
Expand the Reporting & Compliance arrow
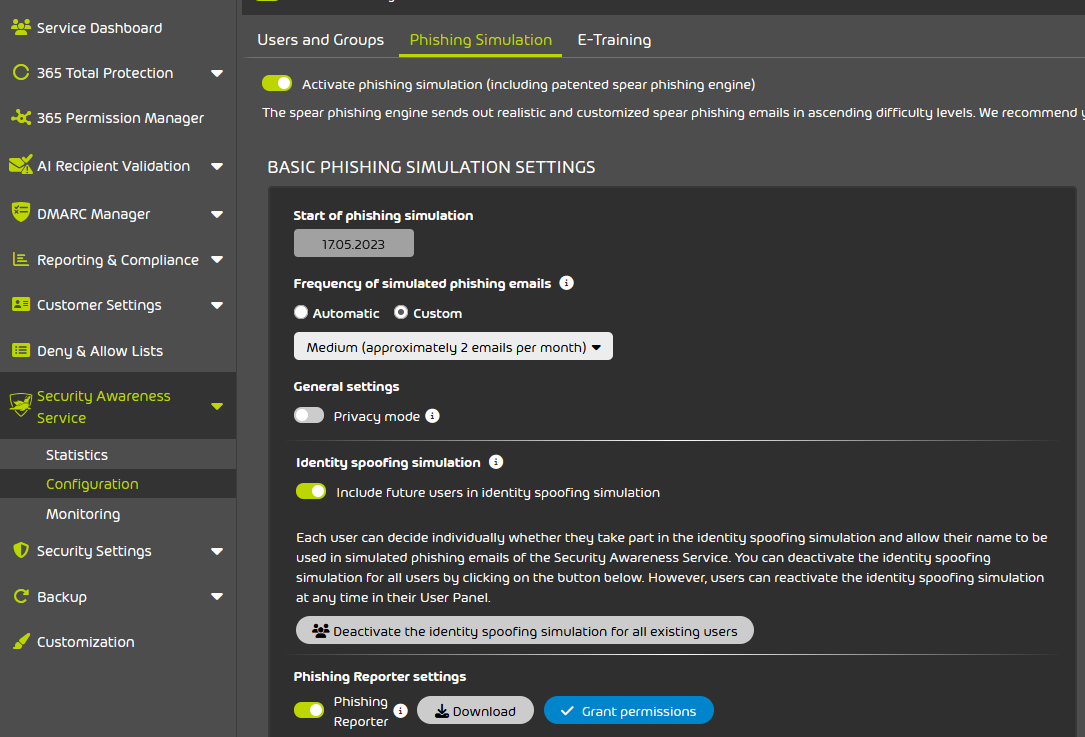coord(217,260)
